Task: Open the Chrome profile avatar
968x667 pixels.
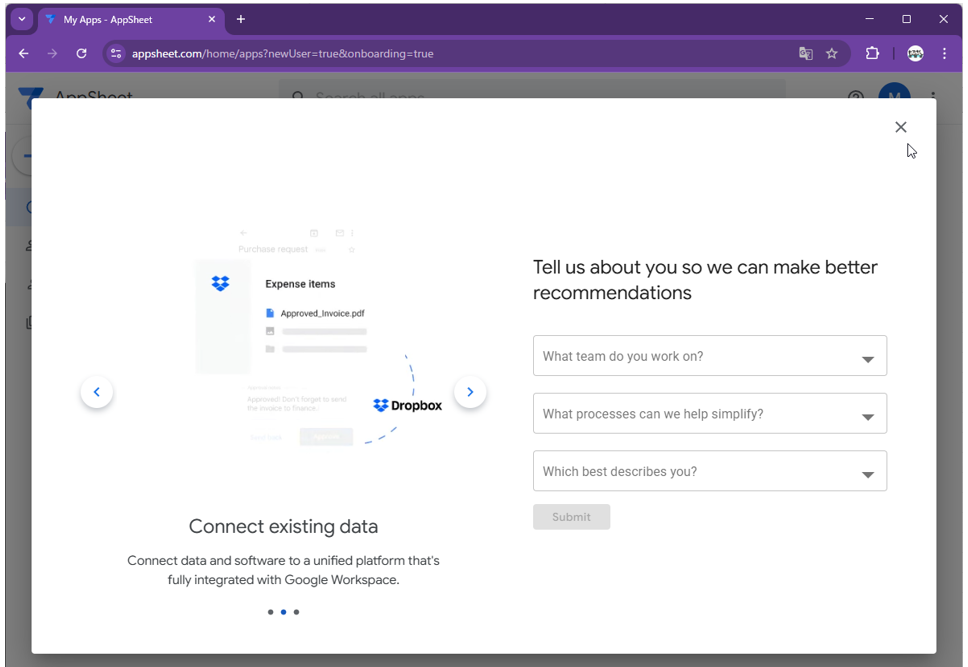Action: click(915, 54)
